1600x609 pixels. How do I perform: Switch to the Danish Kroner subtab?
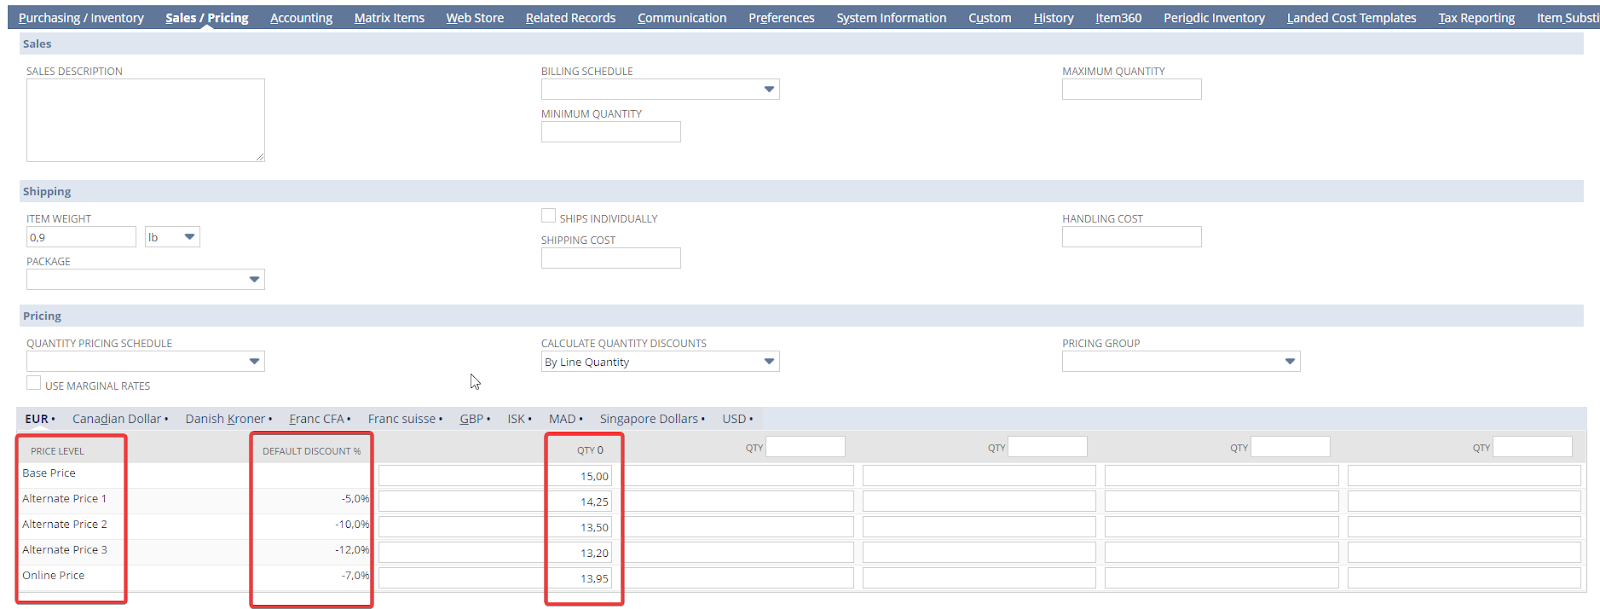pyautogui.click(x=226, y=419)
